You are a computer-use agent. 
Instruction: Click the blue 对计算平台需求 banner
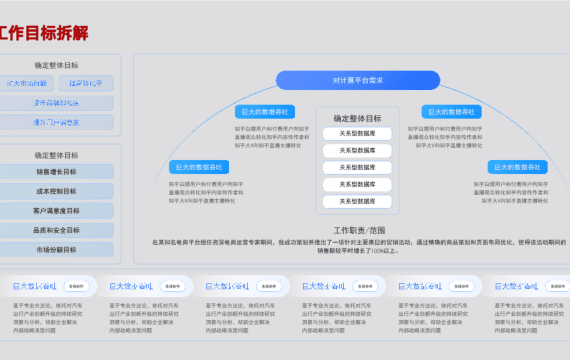pos(358,80)
